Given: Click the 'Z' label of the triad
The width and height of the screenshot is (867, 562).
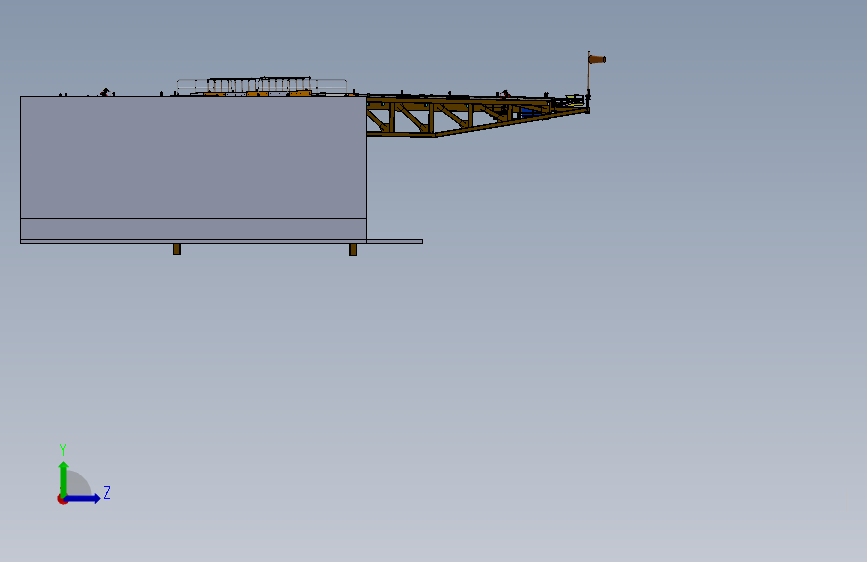Looking at the screenshot, I should click(107, 492).
